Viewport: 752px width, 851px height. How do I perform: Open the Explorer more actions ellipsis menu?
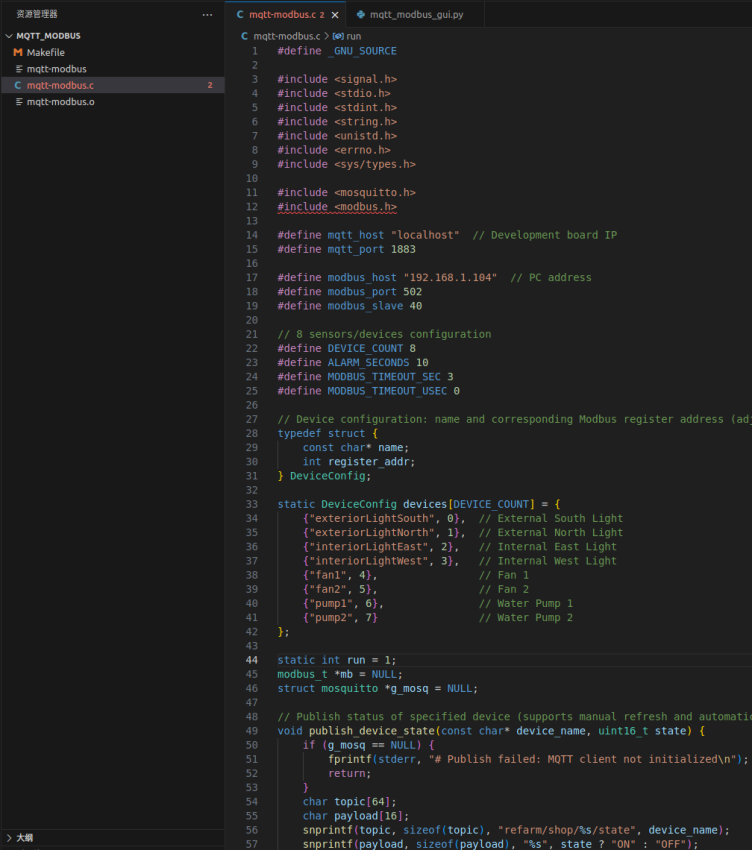(x=207, y=15)
